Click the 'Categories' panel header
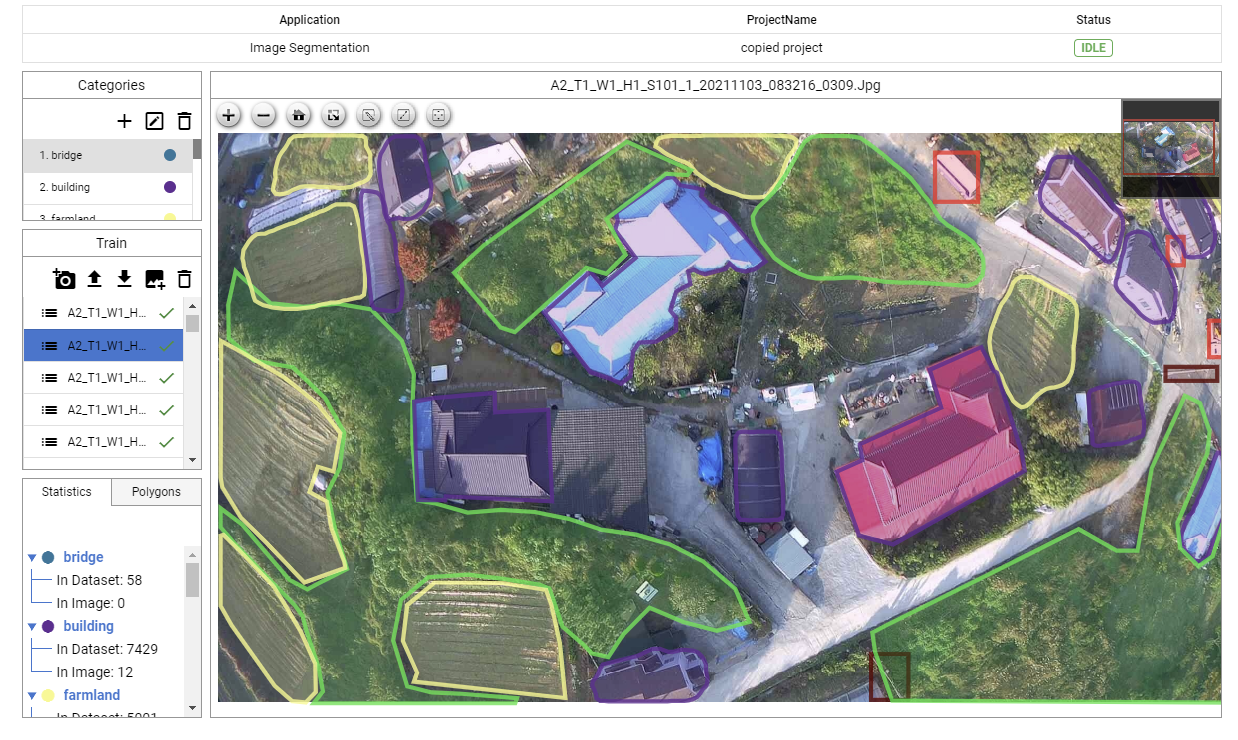Viewport: 1238px width, 740px height. click(112, 85)
